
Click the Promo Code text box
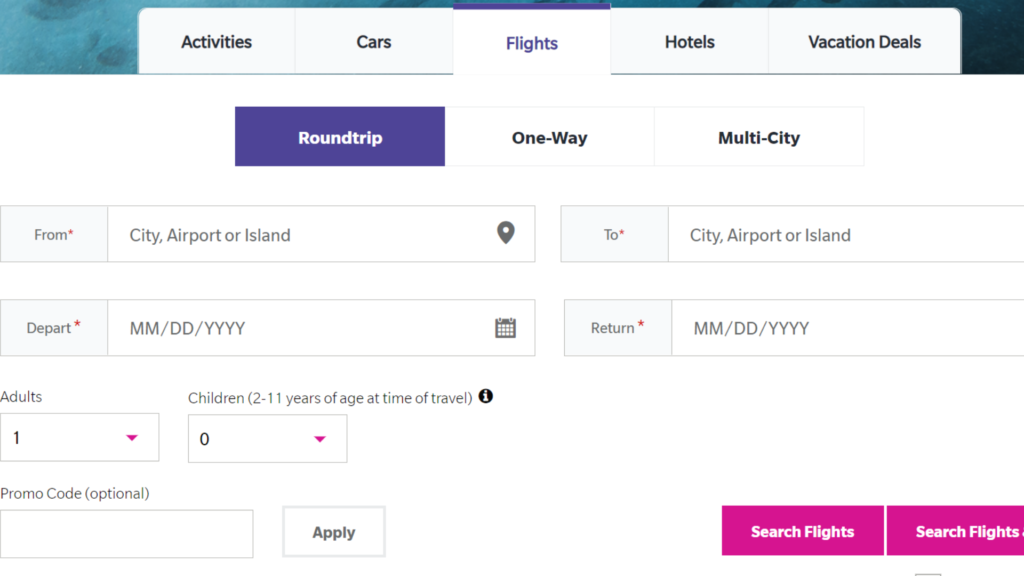tap(127, 534)
